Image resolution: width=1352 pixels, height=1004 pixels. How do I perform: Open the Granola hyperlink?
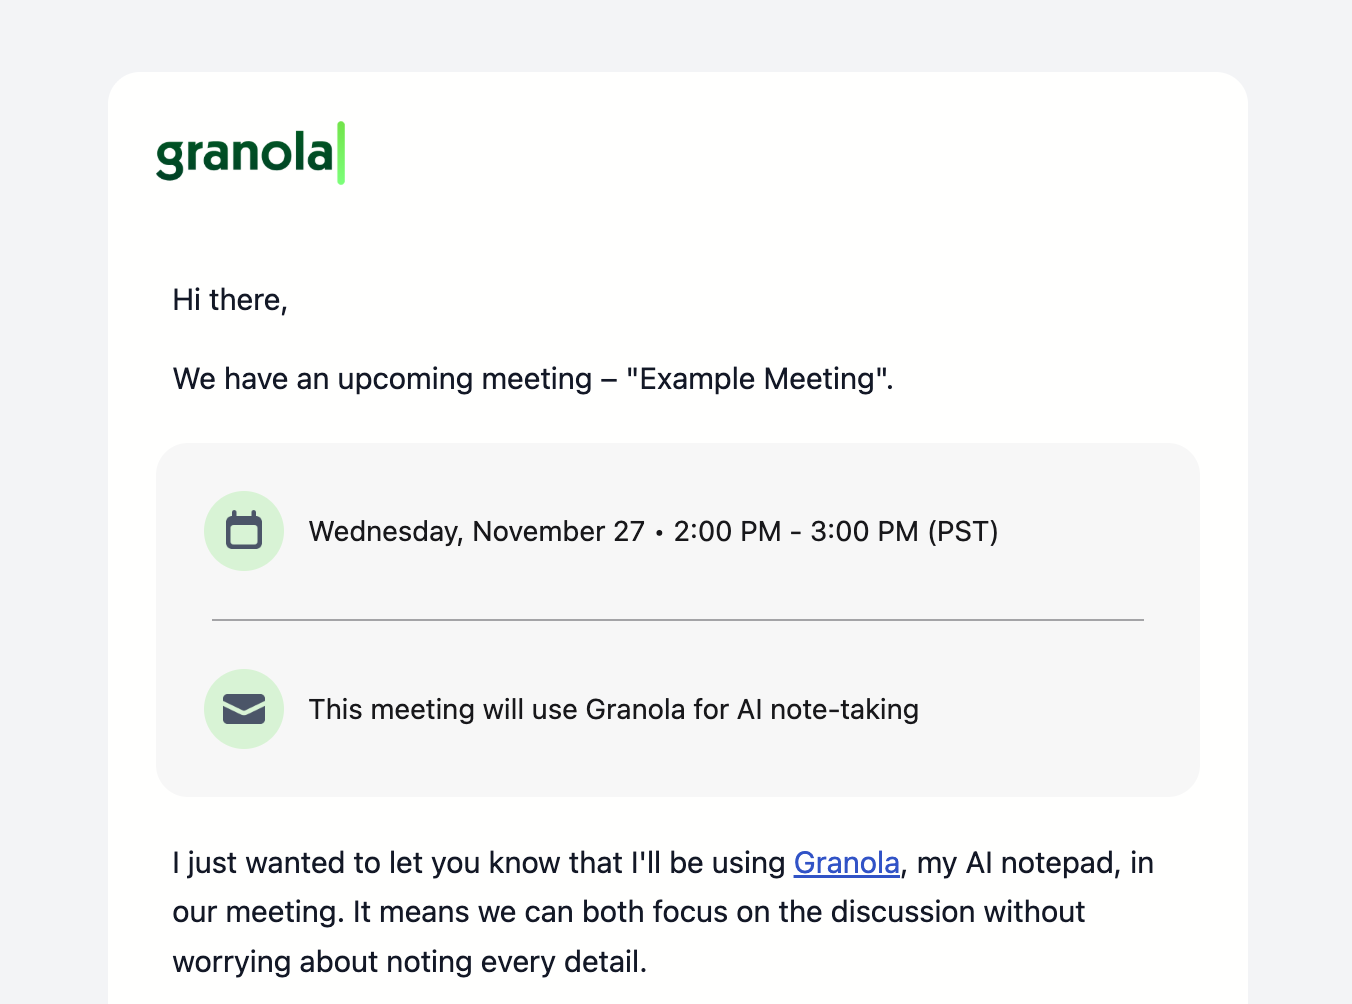click(846, 863)
